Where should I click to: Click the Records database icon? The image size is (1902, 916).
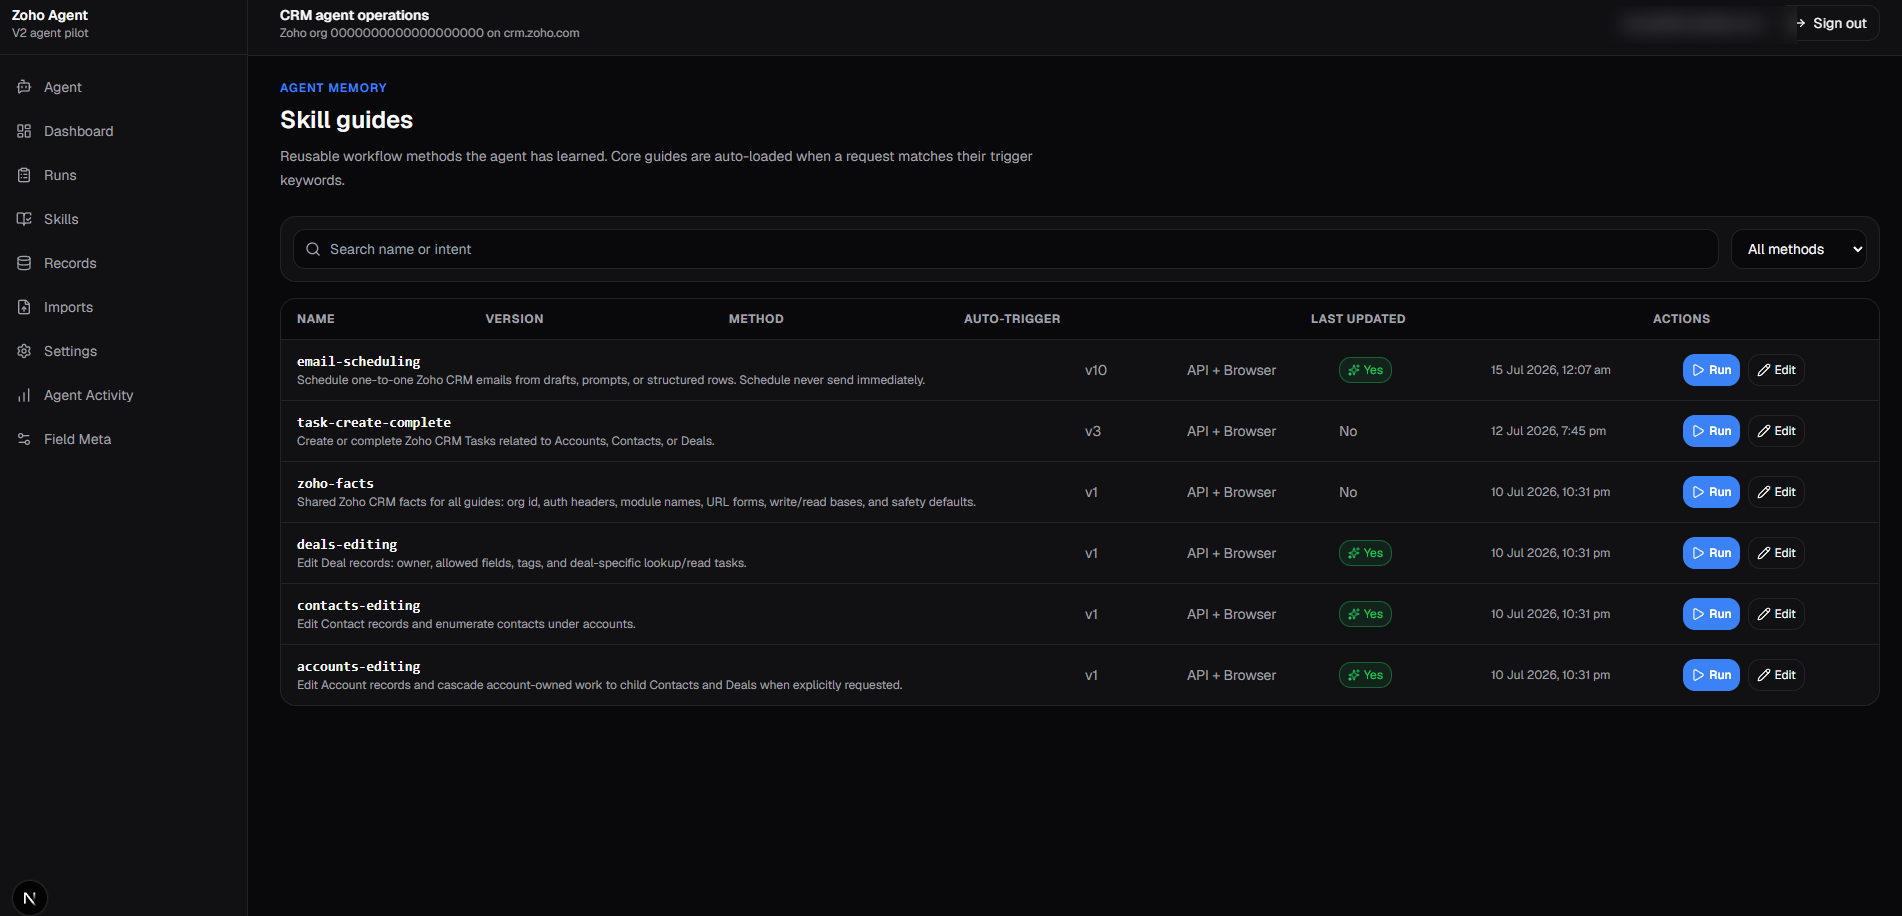point(24,263)
